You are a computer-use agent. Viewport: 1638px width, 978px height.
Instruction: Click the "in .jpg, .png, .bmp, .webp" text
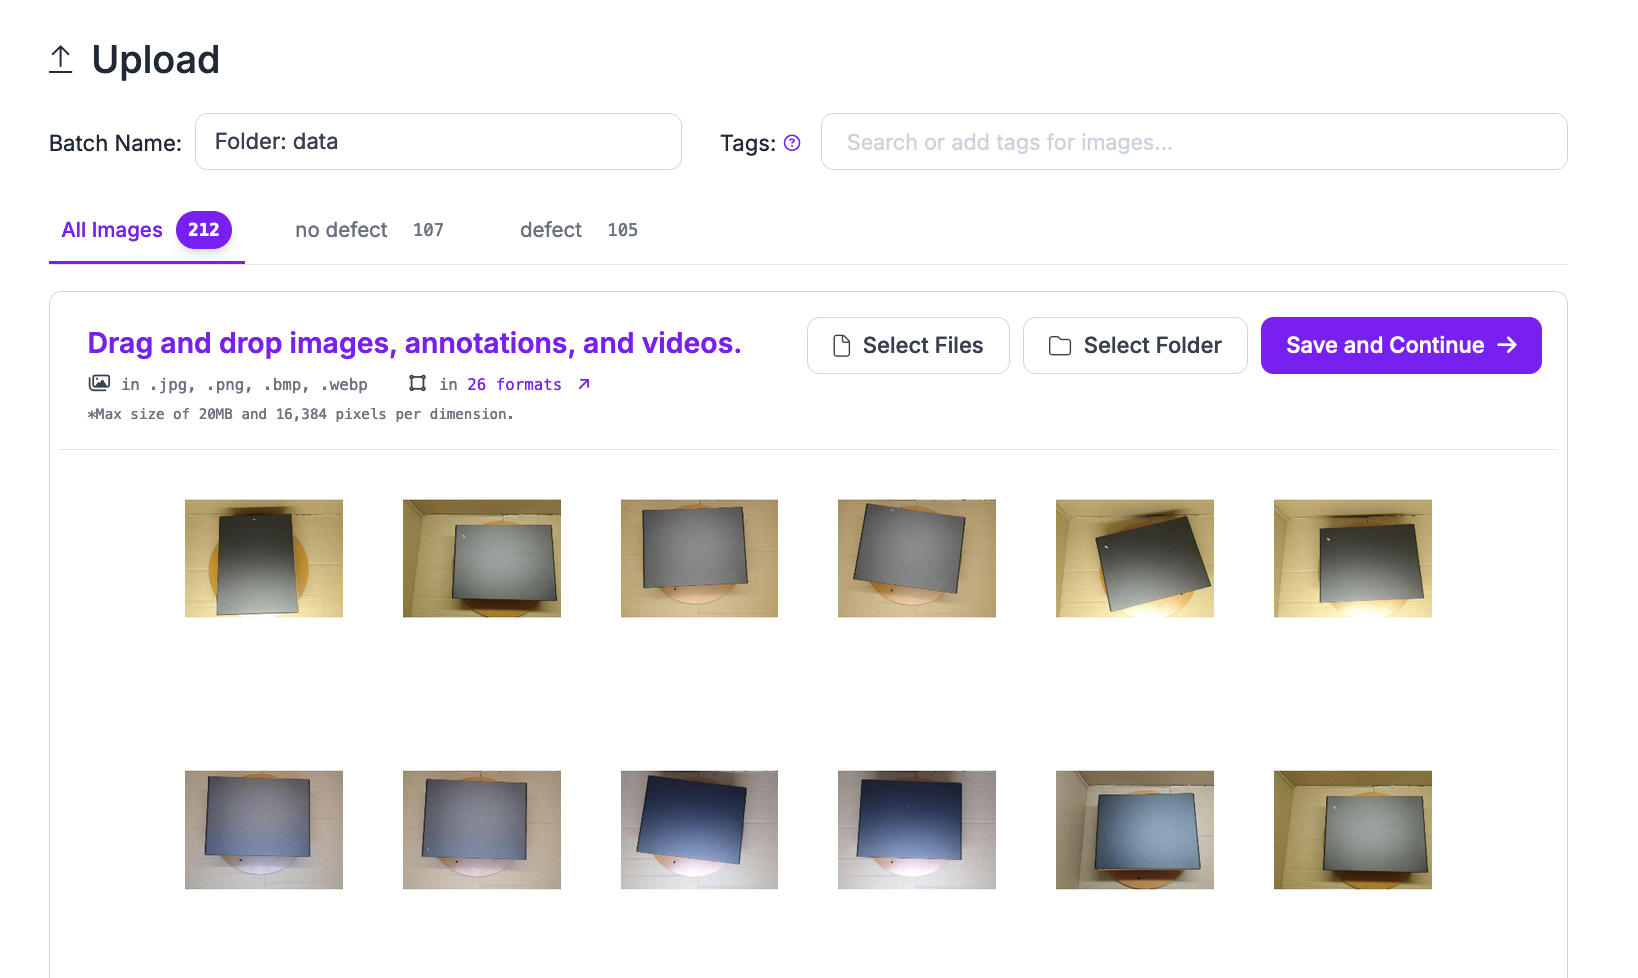[244, 385]
